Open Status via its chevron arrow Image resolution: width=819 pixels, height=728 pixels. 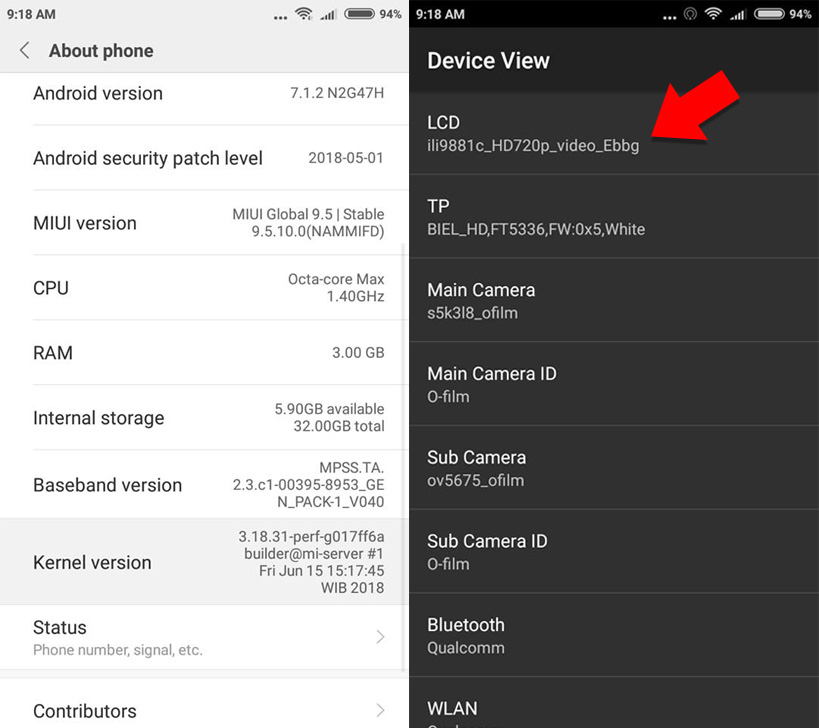[x=380, y=637]
